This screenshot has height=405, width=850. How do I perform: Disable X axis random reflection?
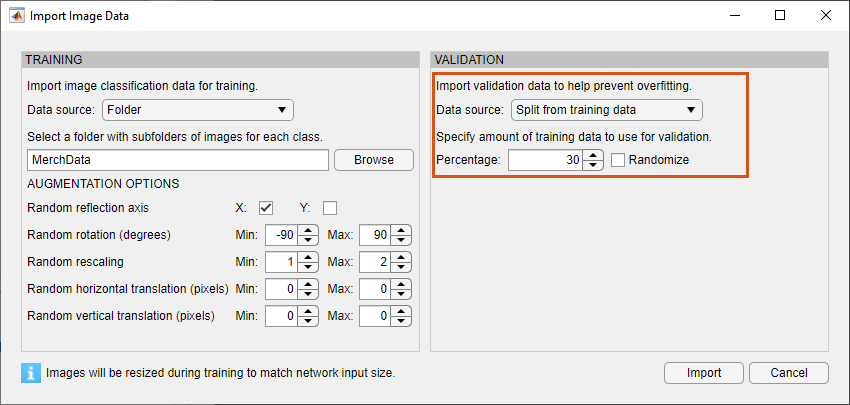point(266,208)
